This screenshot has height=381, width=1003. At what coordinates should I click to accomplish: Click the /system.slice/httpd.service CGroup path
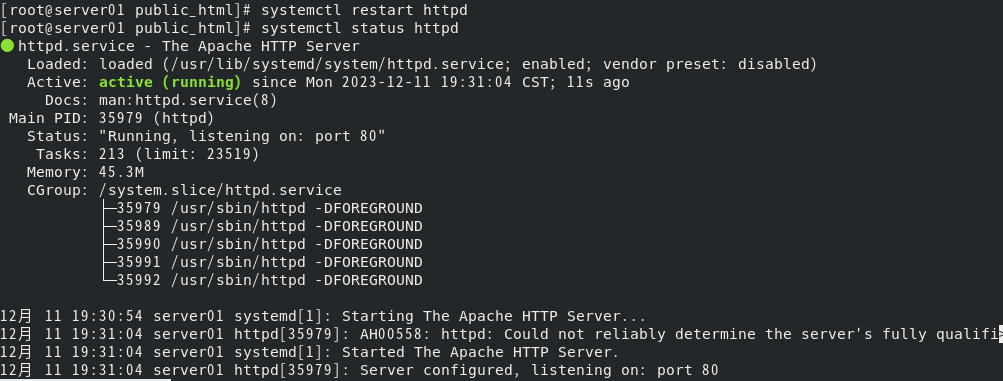[x=220, y=190]
